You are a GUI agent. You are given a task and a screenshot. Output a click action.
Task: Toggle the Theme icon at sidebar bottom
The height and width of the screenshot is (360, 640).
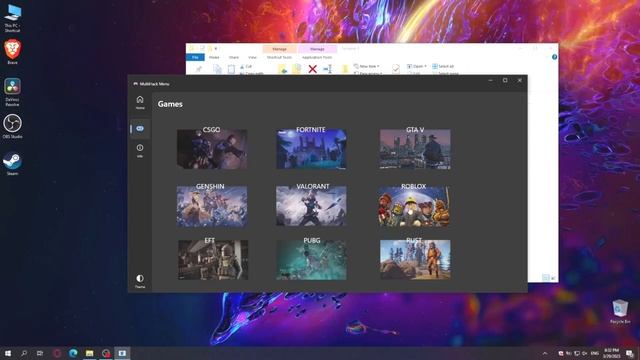tap(140, 281)
